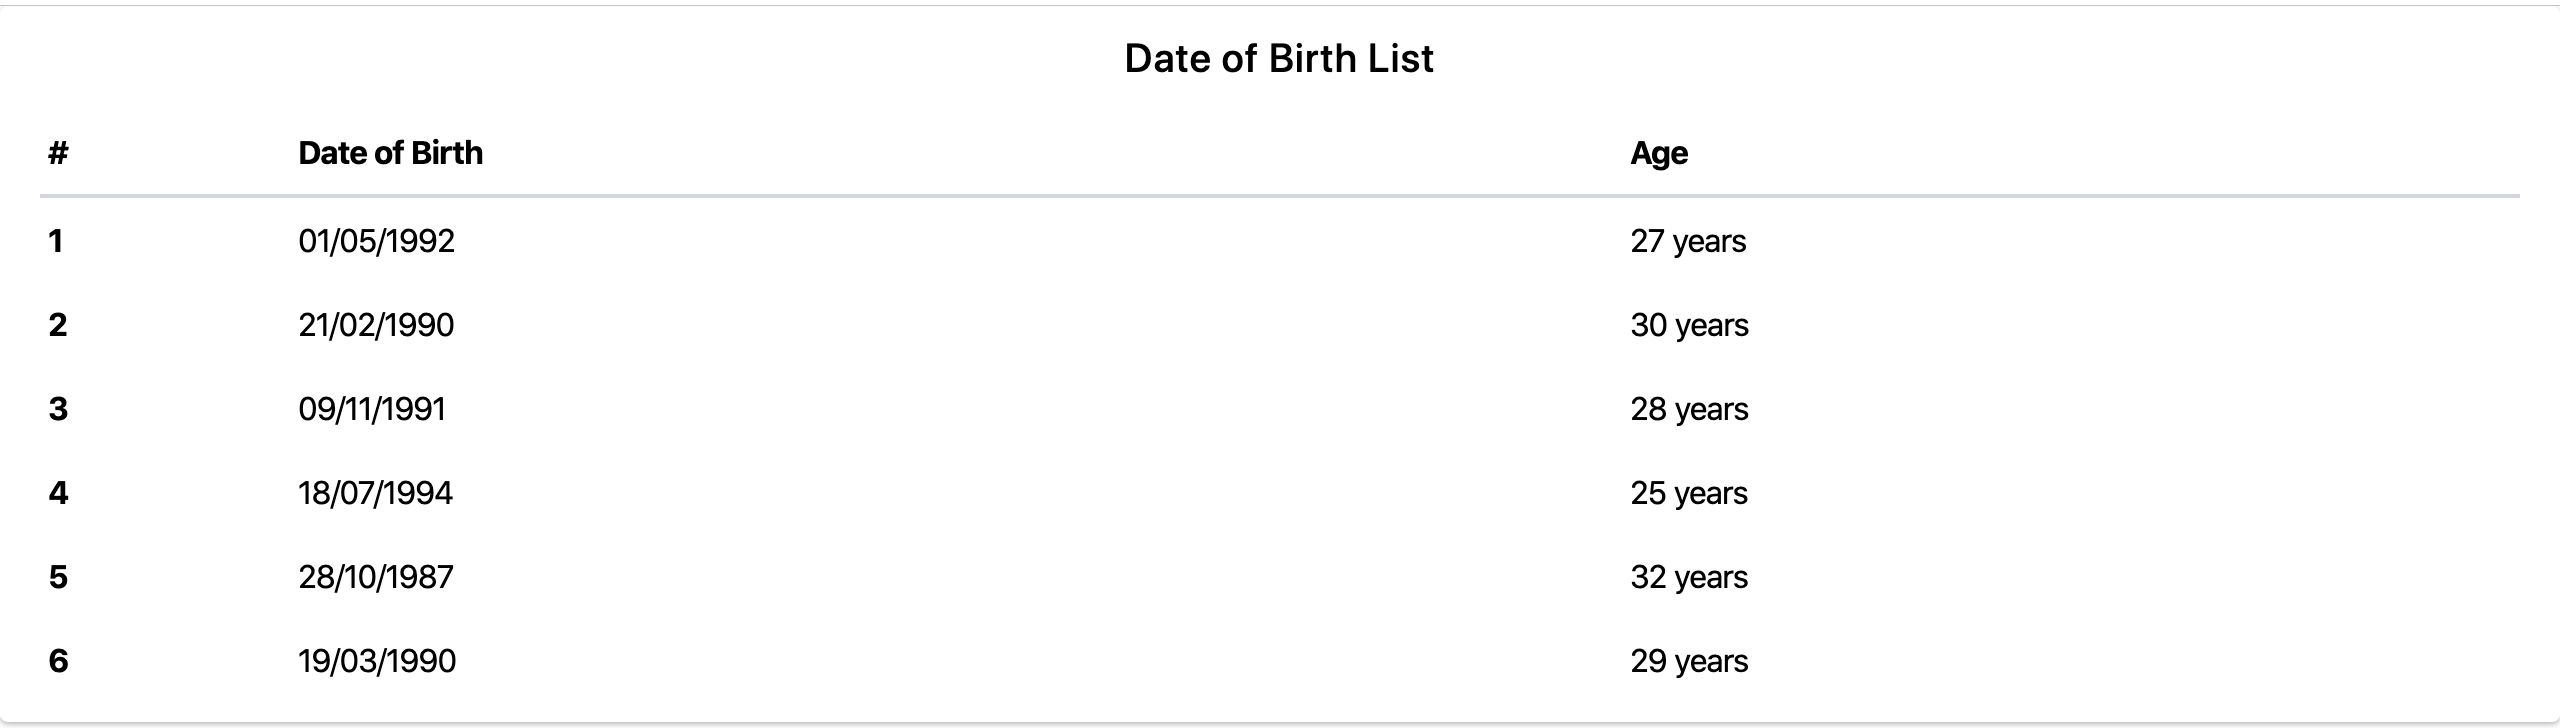Click the 28 years age cell
This screenshot has height=728, width=2560.
(1689, 410)
